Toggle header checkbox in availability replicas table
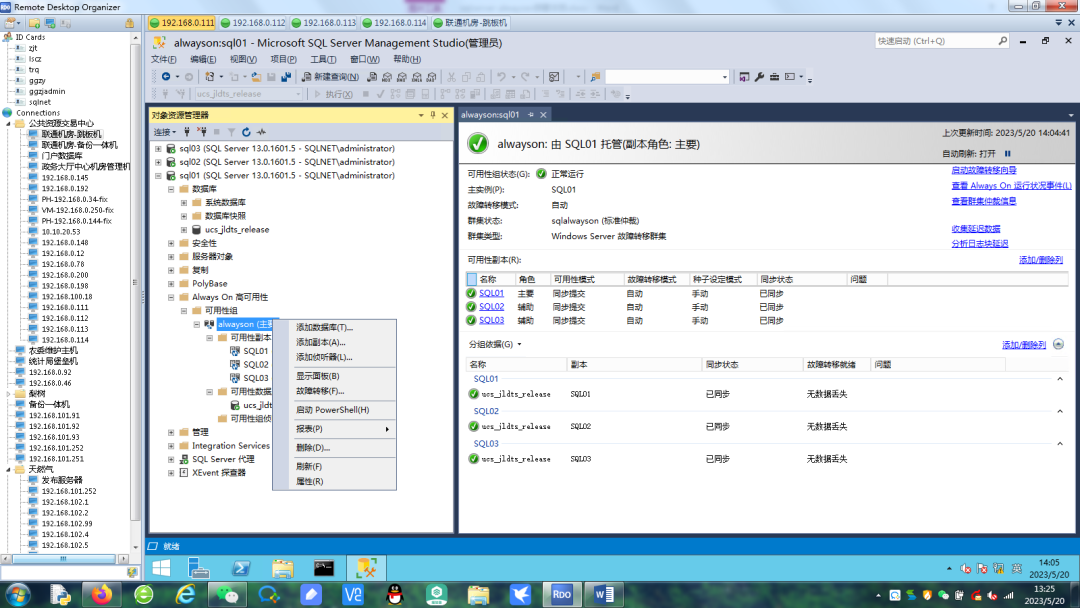Screen dimensions: 1080x608 [472, 279]
